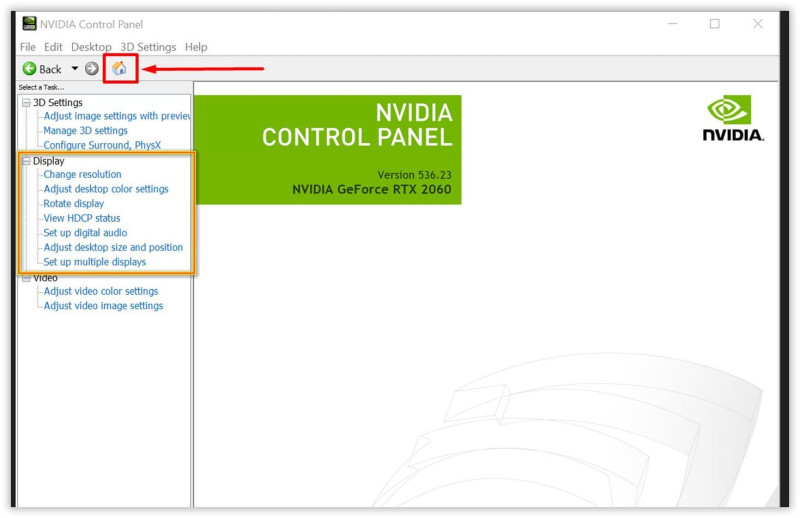Open the Edit menu
Screen dimensions: 800x518
53,47
